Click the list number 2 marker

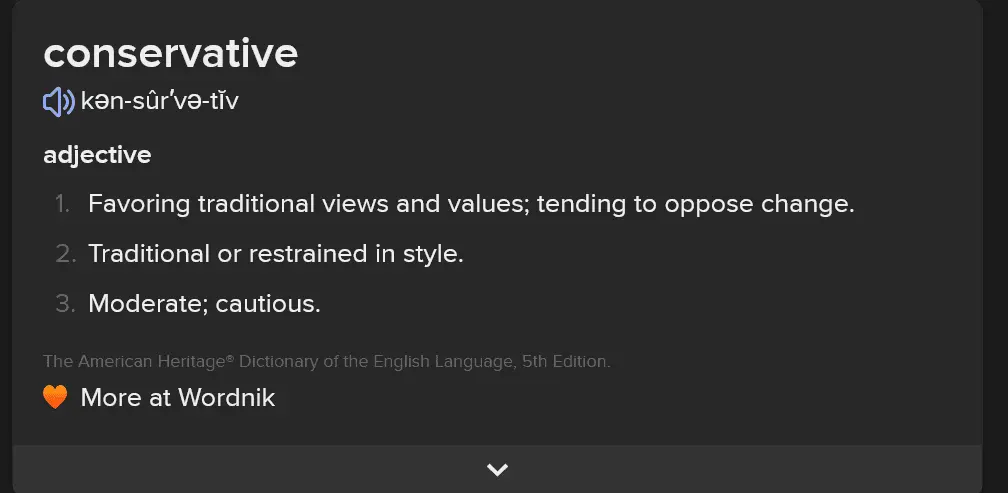(x=66, y=254)
